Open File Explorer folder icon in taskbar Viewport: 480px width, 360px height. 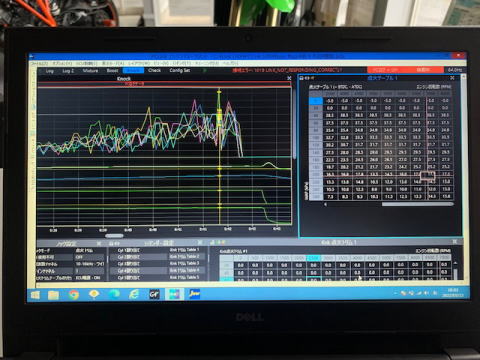point(53,294)
